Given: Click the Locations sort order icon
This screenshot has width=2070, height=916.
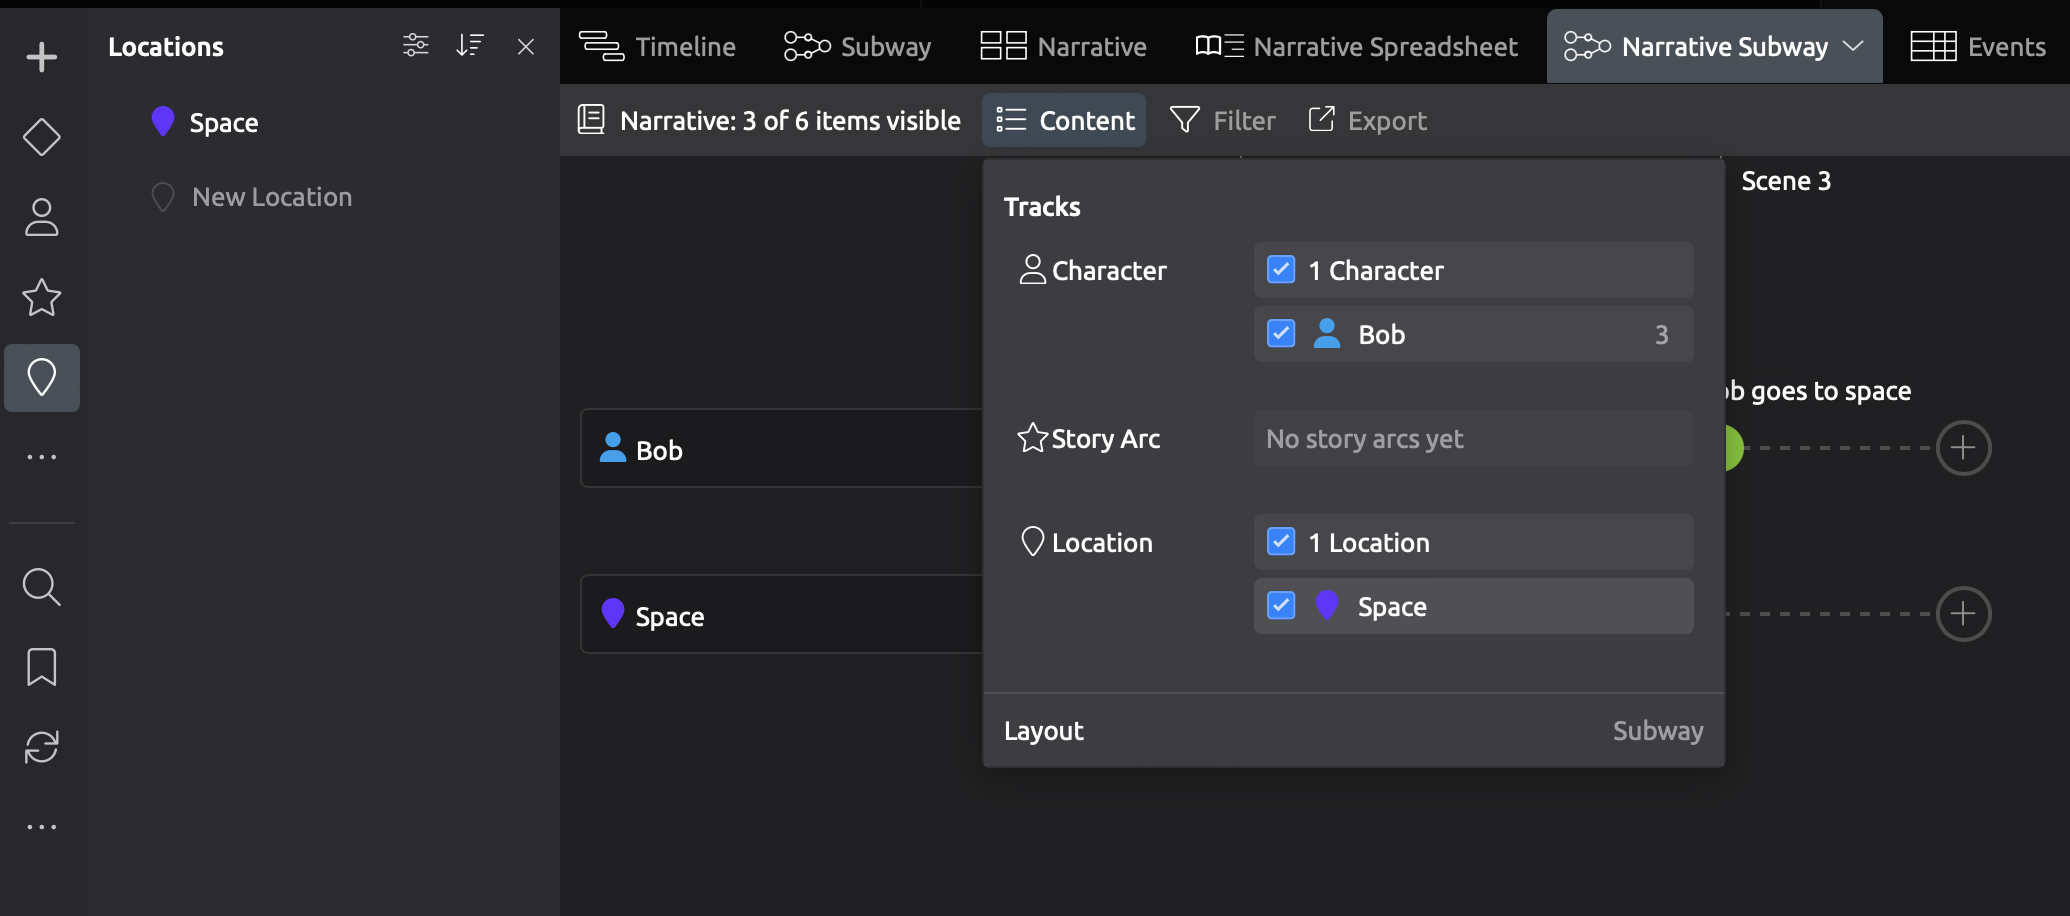Looking at the screenshot, I should (469, 46).
